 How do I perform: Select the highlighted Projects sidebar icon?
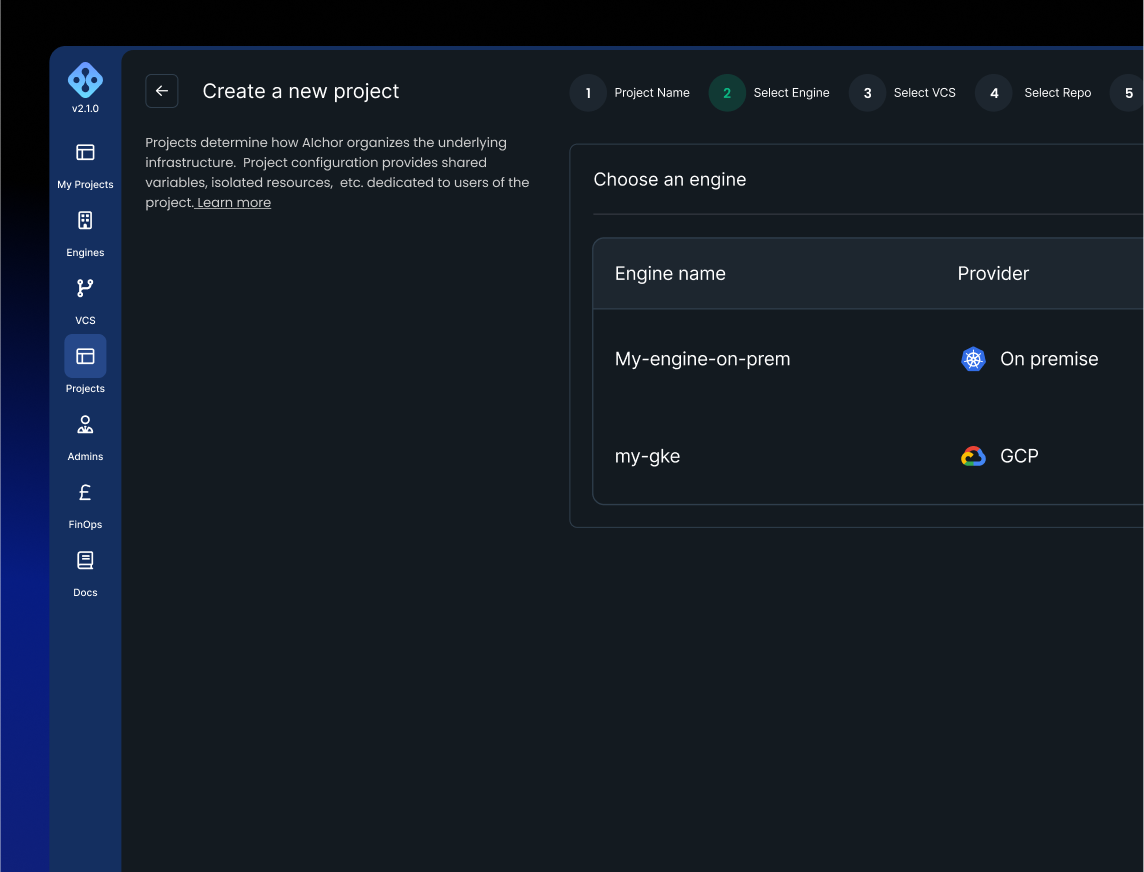[85, 356]
